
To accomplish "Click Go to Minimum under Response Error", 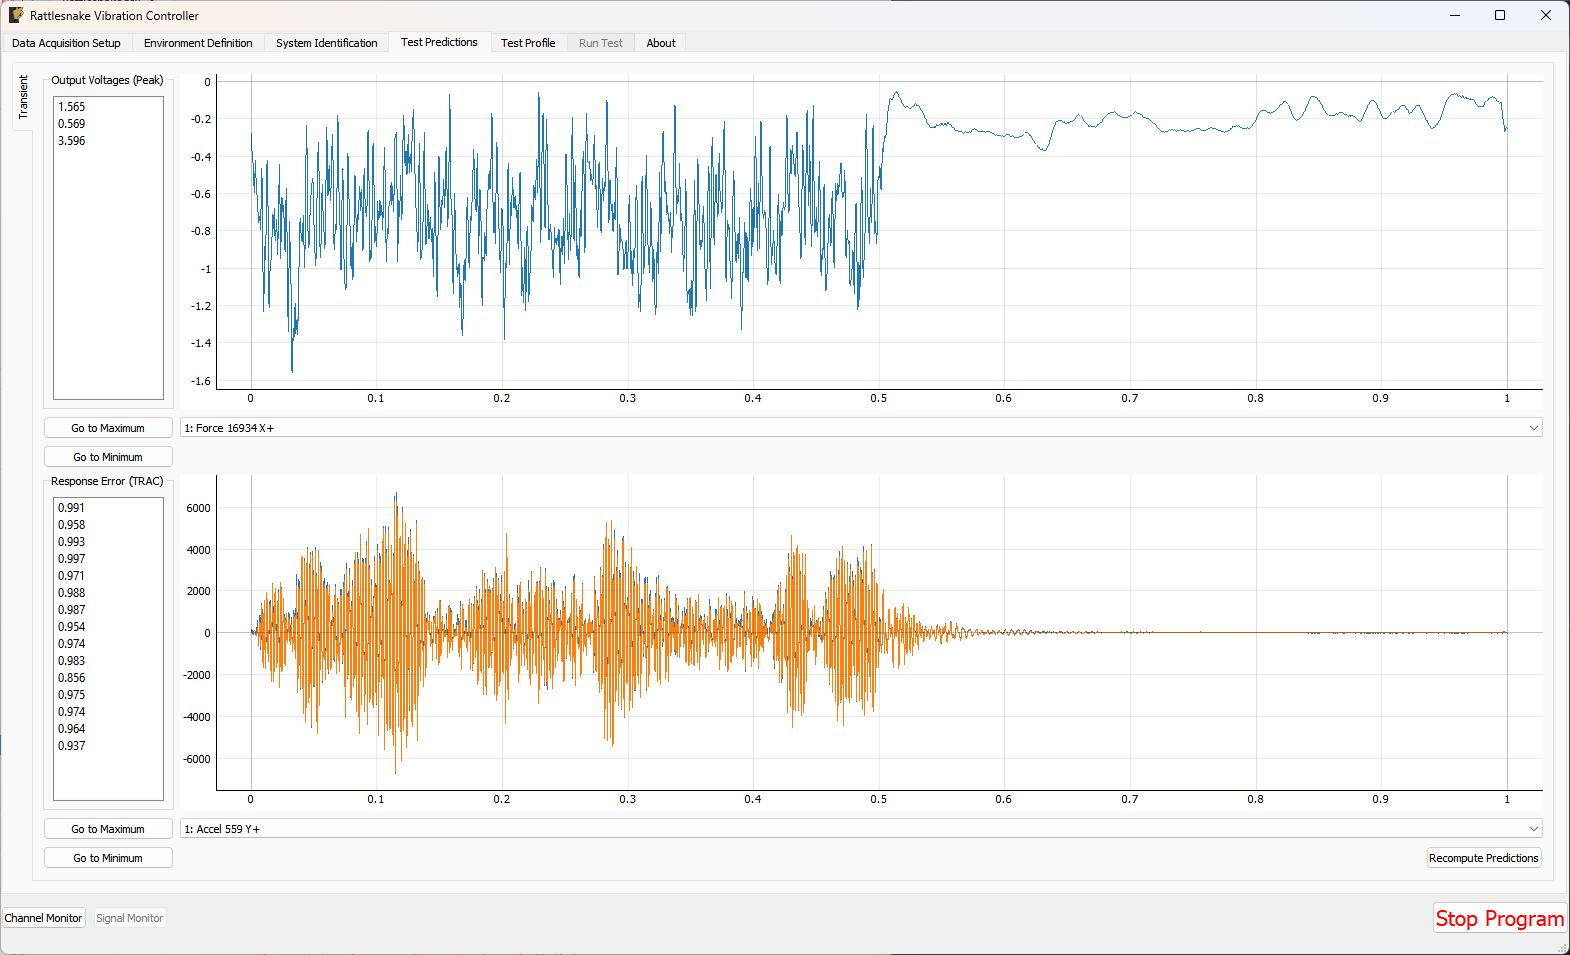I will click(108, 858).
